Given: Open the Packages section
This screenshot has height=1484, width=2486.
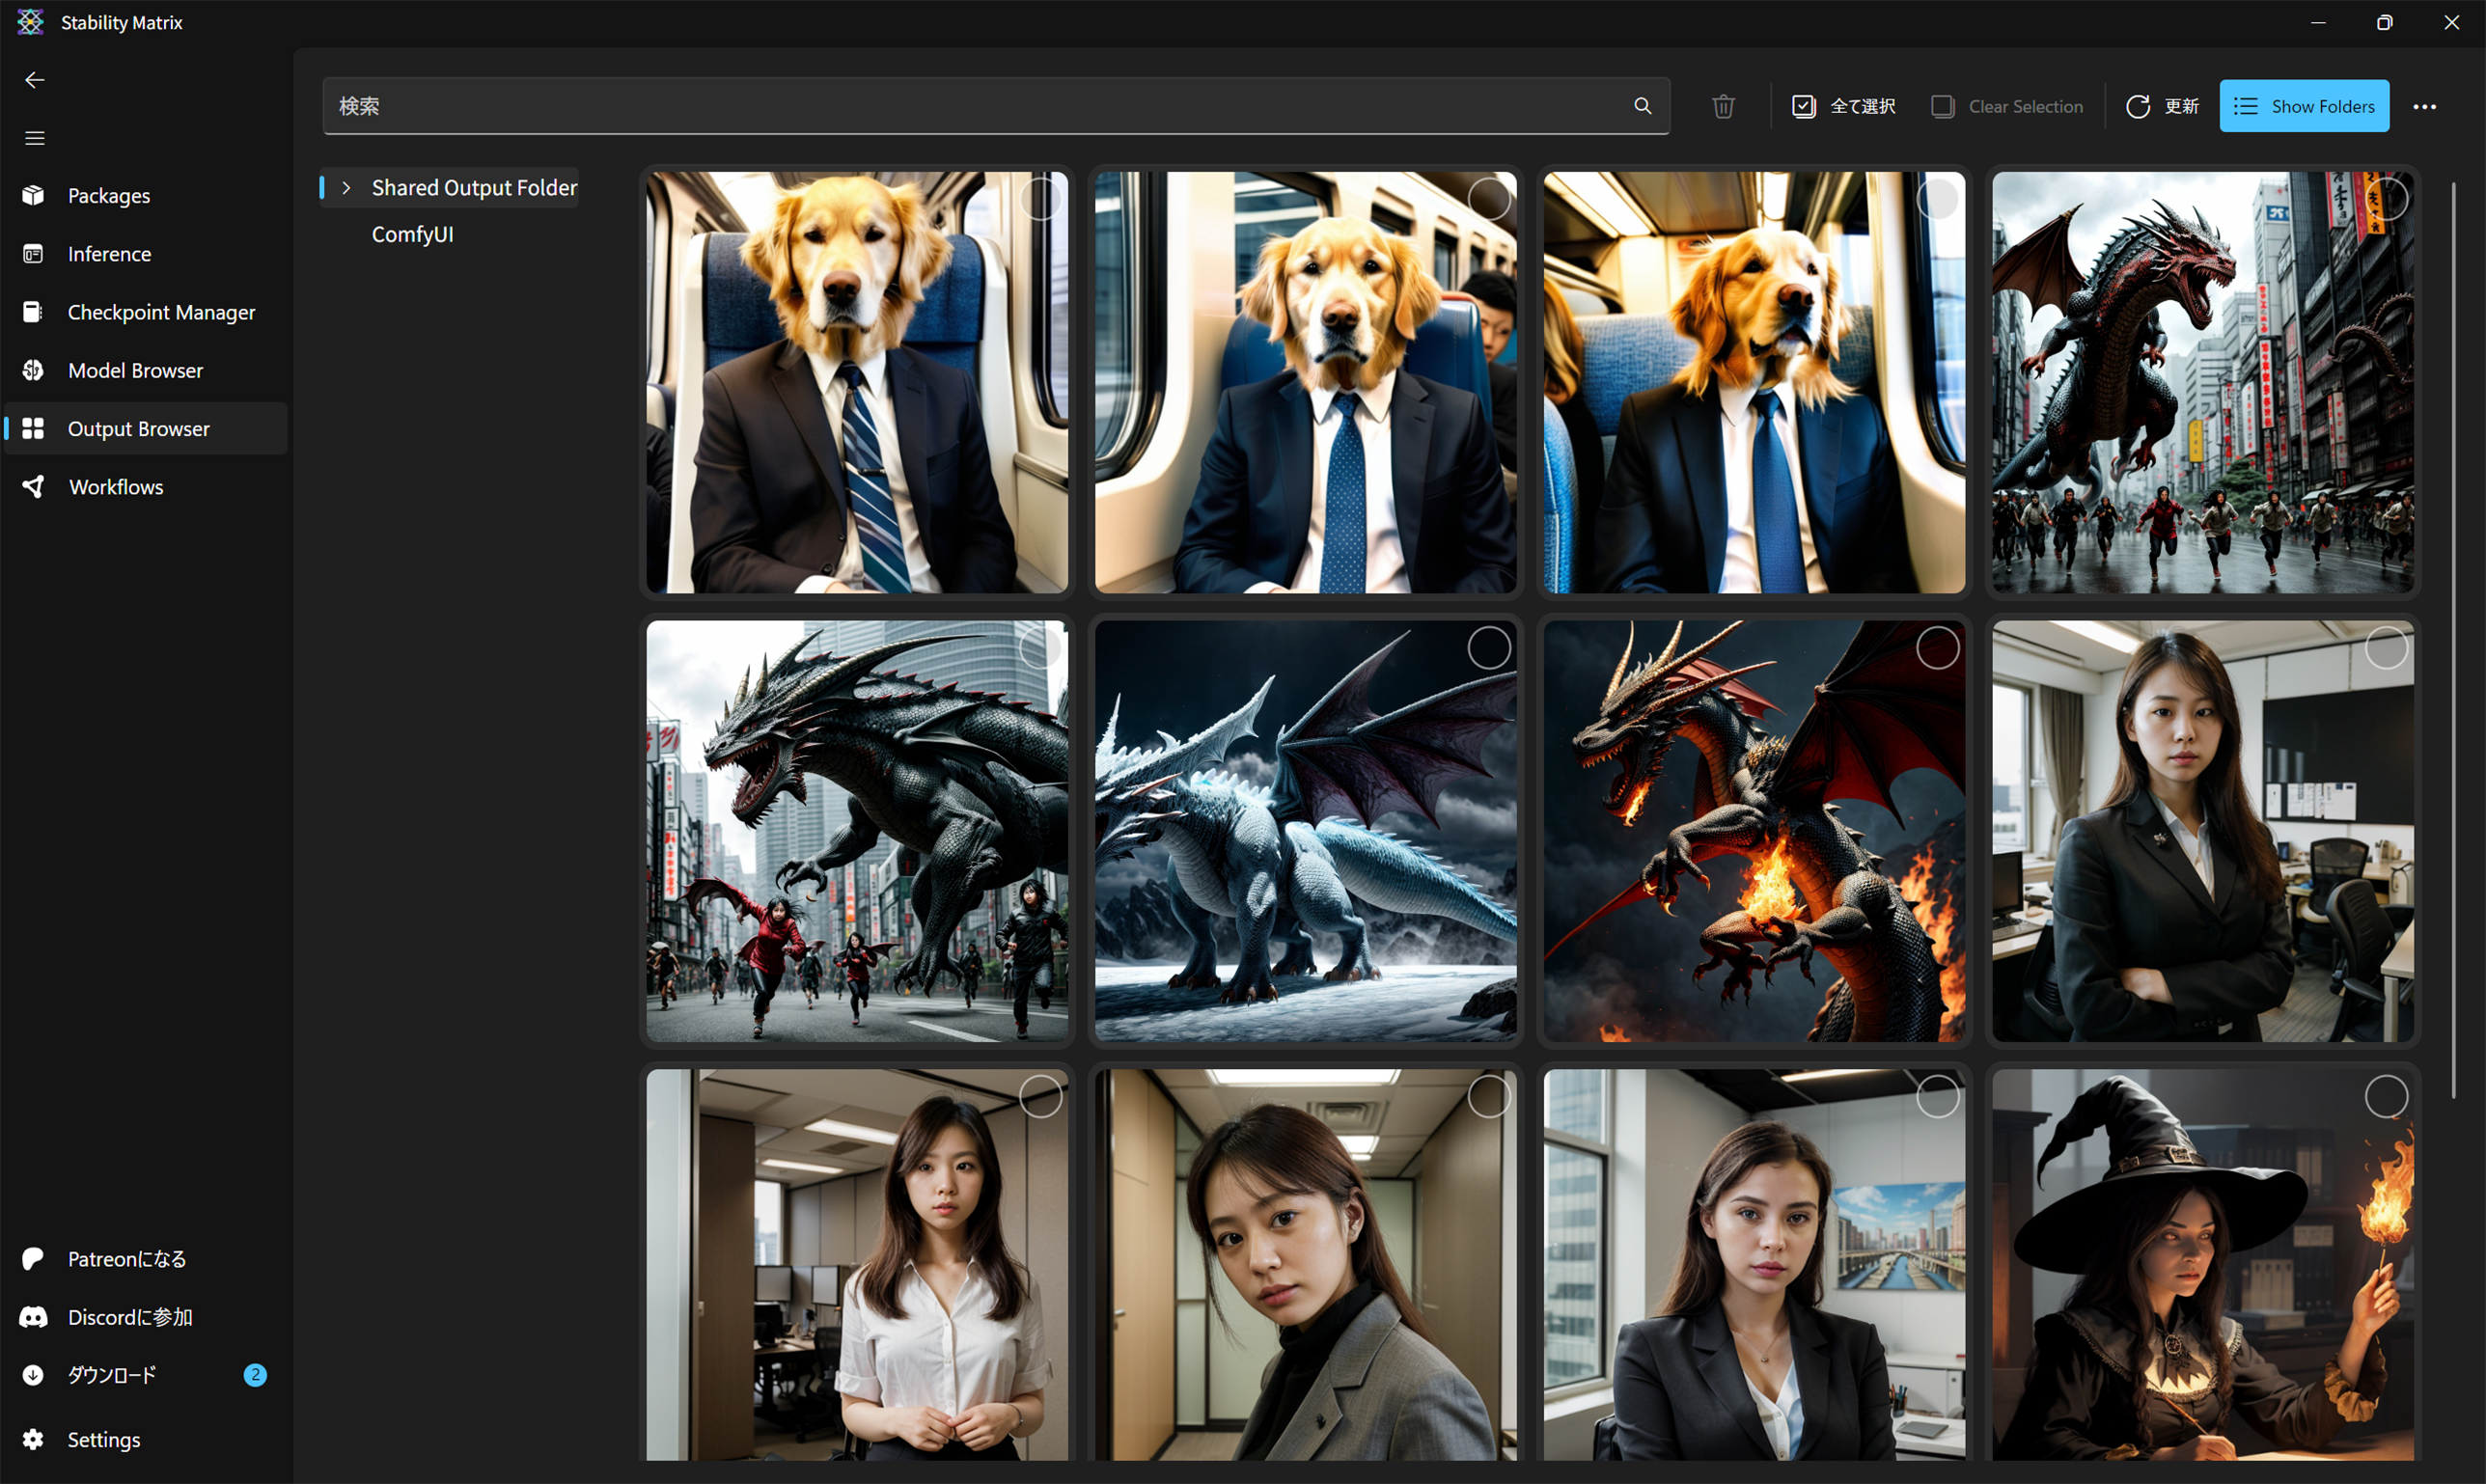Looking at the screenshot, I should coord(109,195).
